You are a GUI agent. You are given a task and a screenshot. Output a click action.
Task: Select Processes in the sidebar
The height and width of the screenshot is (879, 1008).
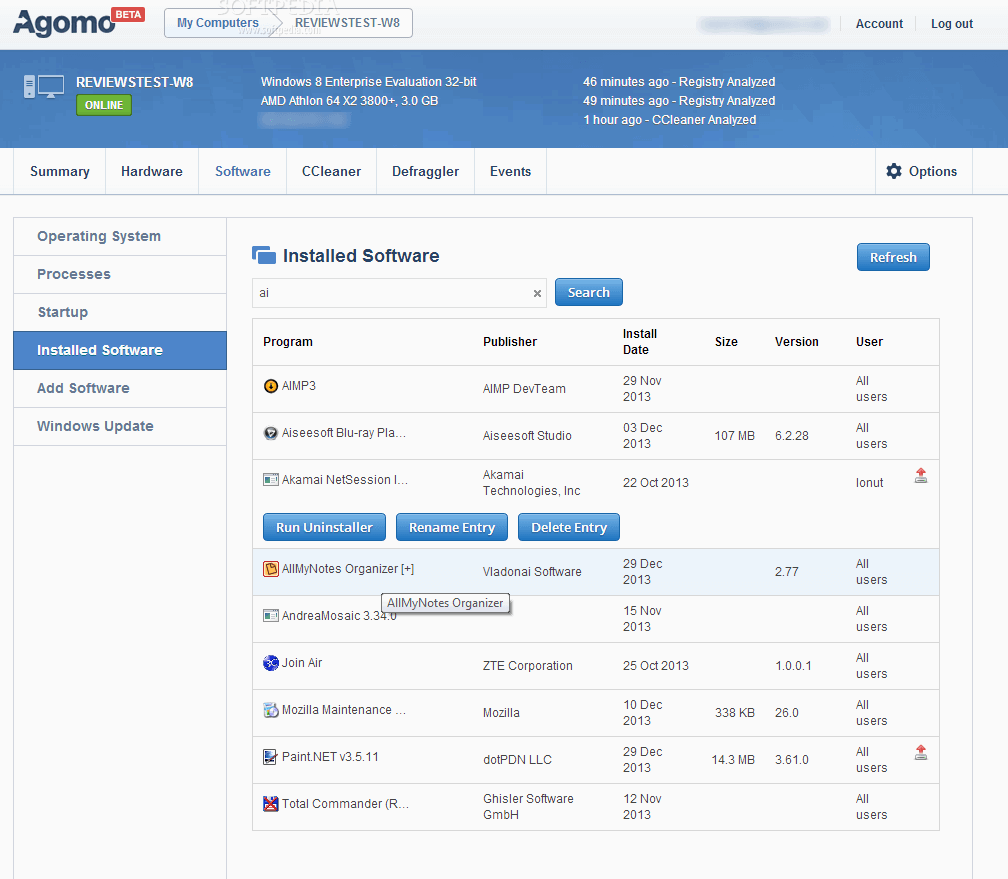click(x=120, y=274)
